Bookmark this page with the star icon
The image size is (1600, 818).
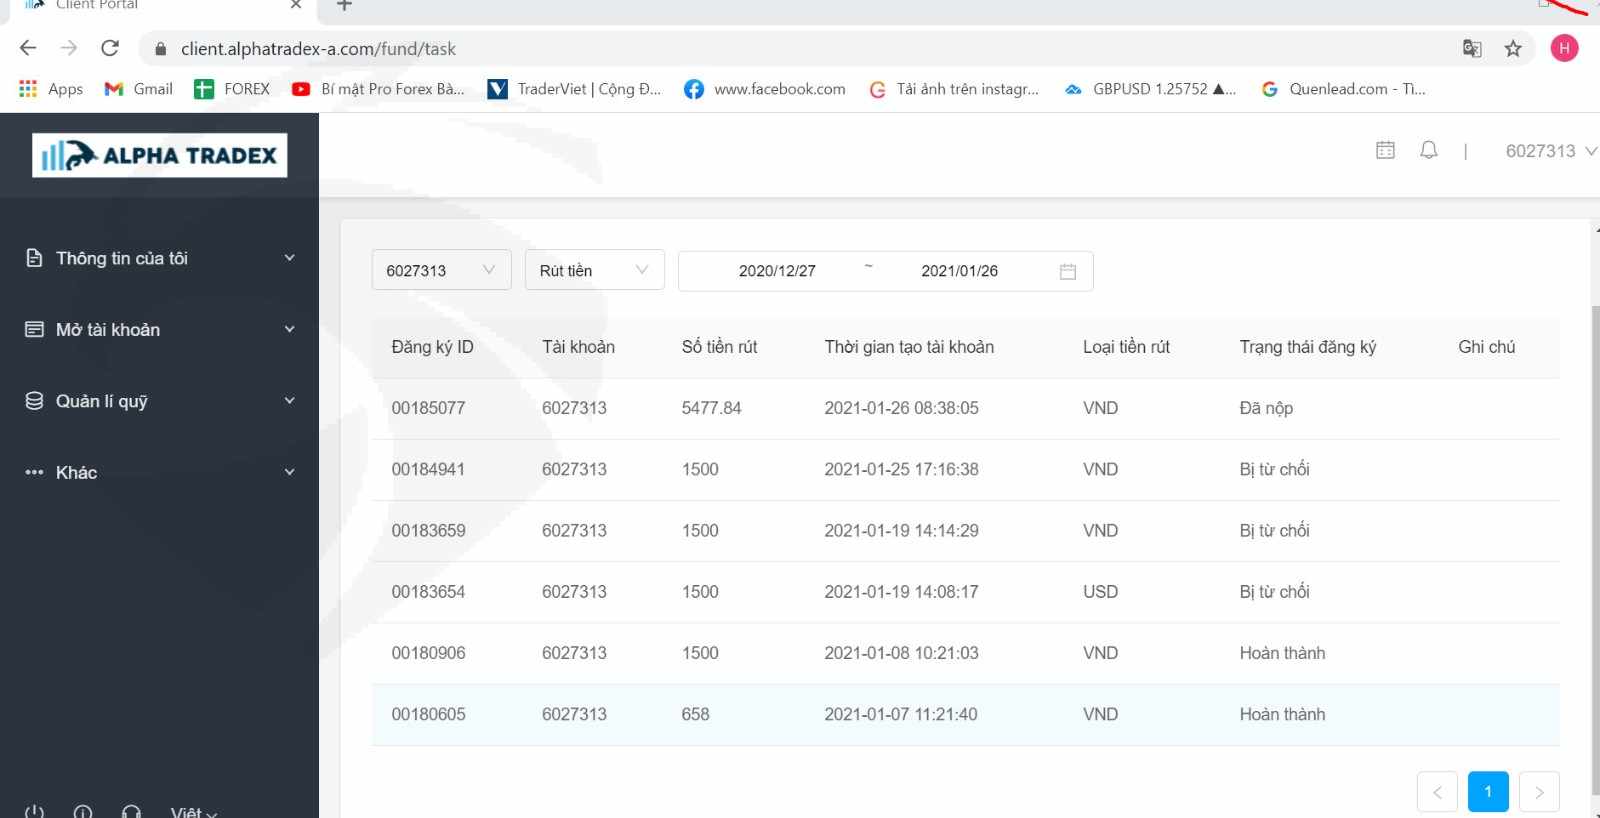tap(1513, 49)
